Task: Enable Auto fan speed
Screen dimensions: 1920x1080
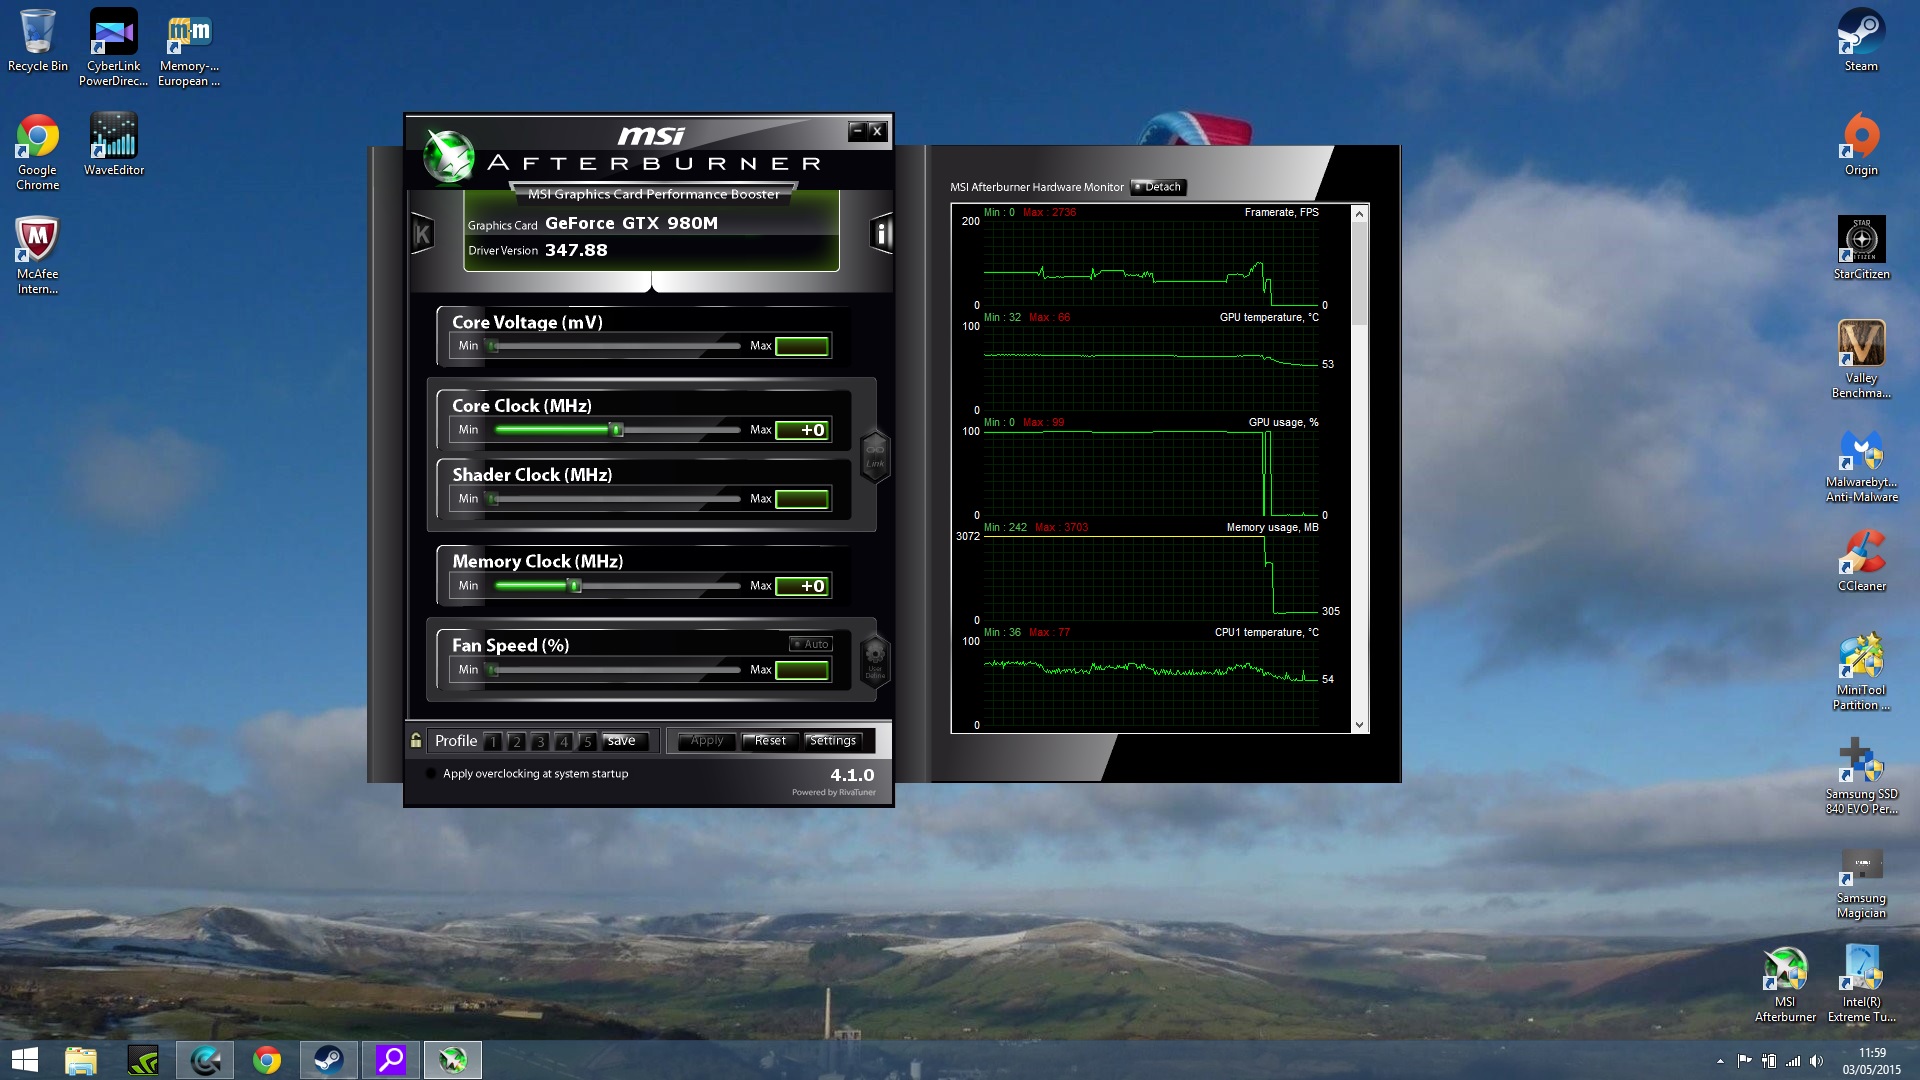Action: tap(811, 644)
